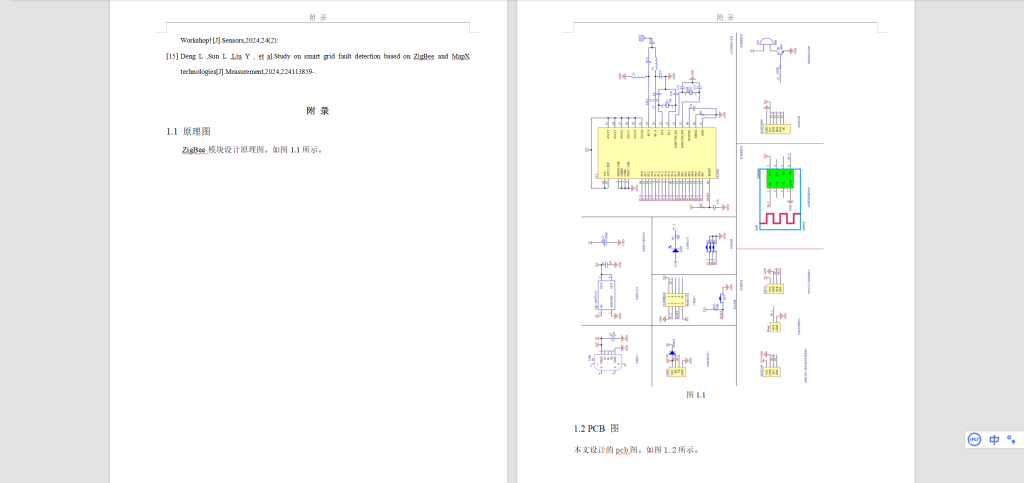Viewport: 1024px width, 483px height.
Task: Click the 附录 header text on right page
Action: point(726,17)
